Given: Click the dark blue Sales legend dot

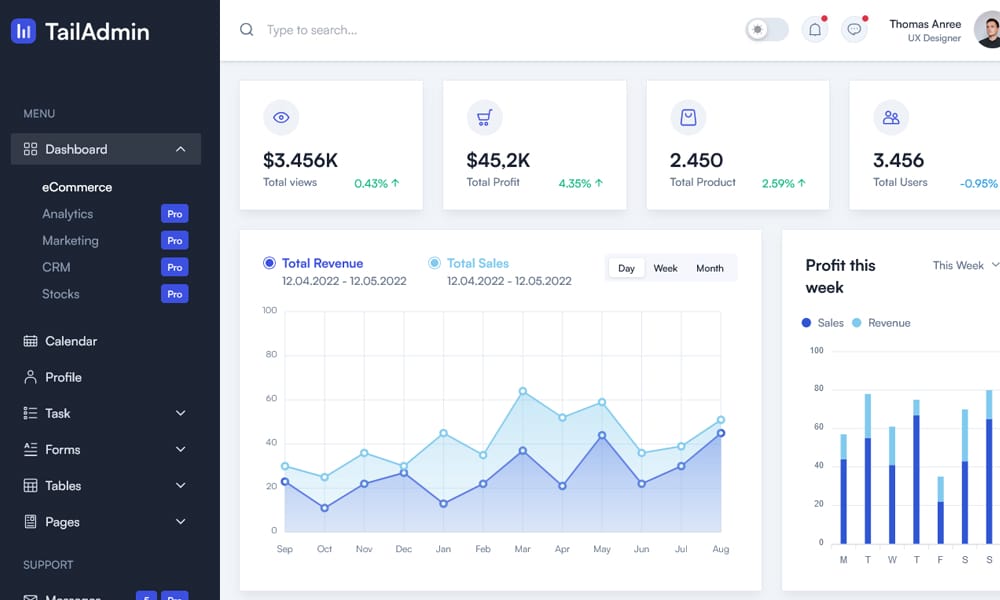Looking at the screenshot, I should (807, 323).
